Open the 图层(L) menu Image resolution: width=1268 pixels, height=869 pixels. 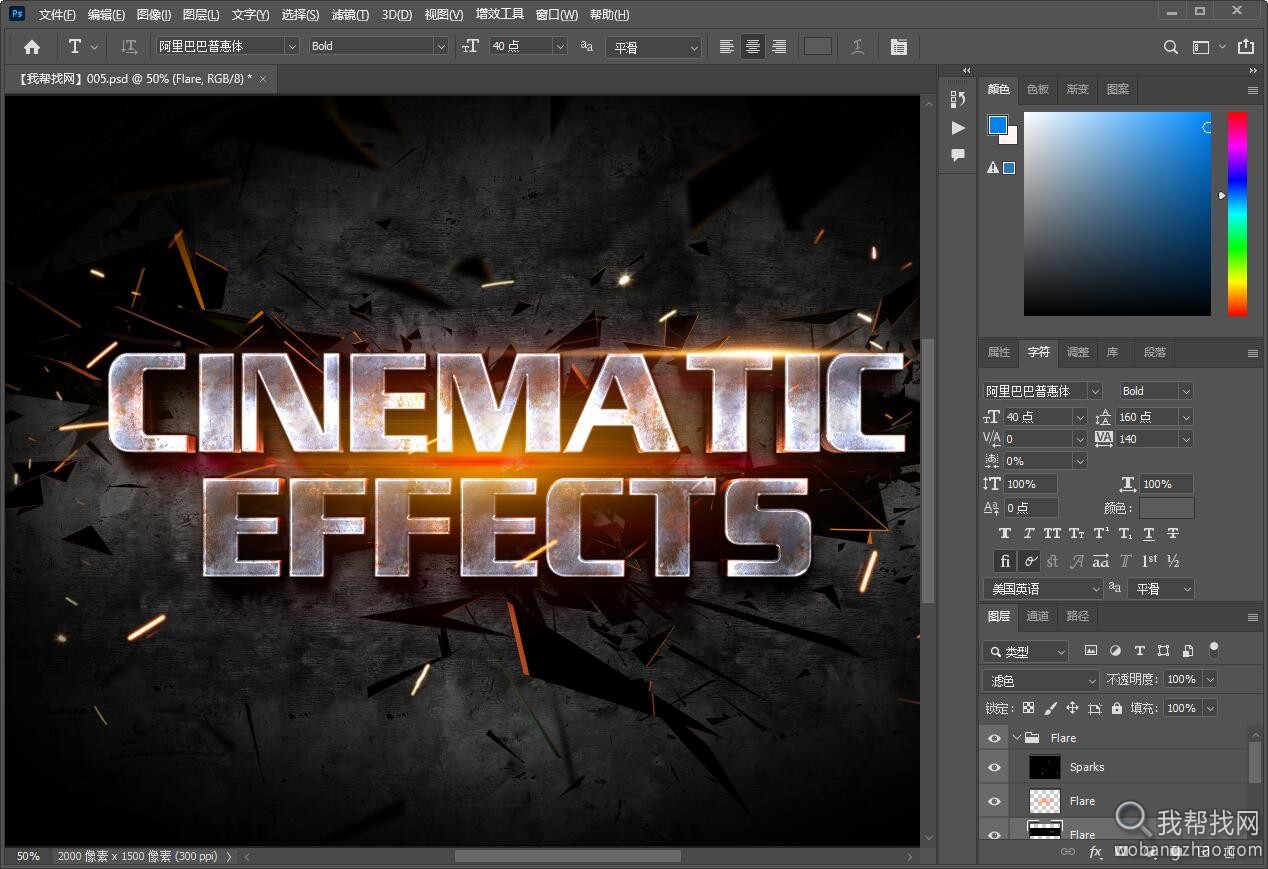[x=201, y=15]
